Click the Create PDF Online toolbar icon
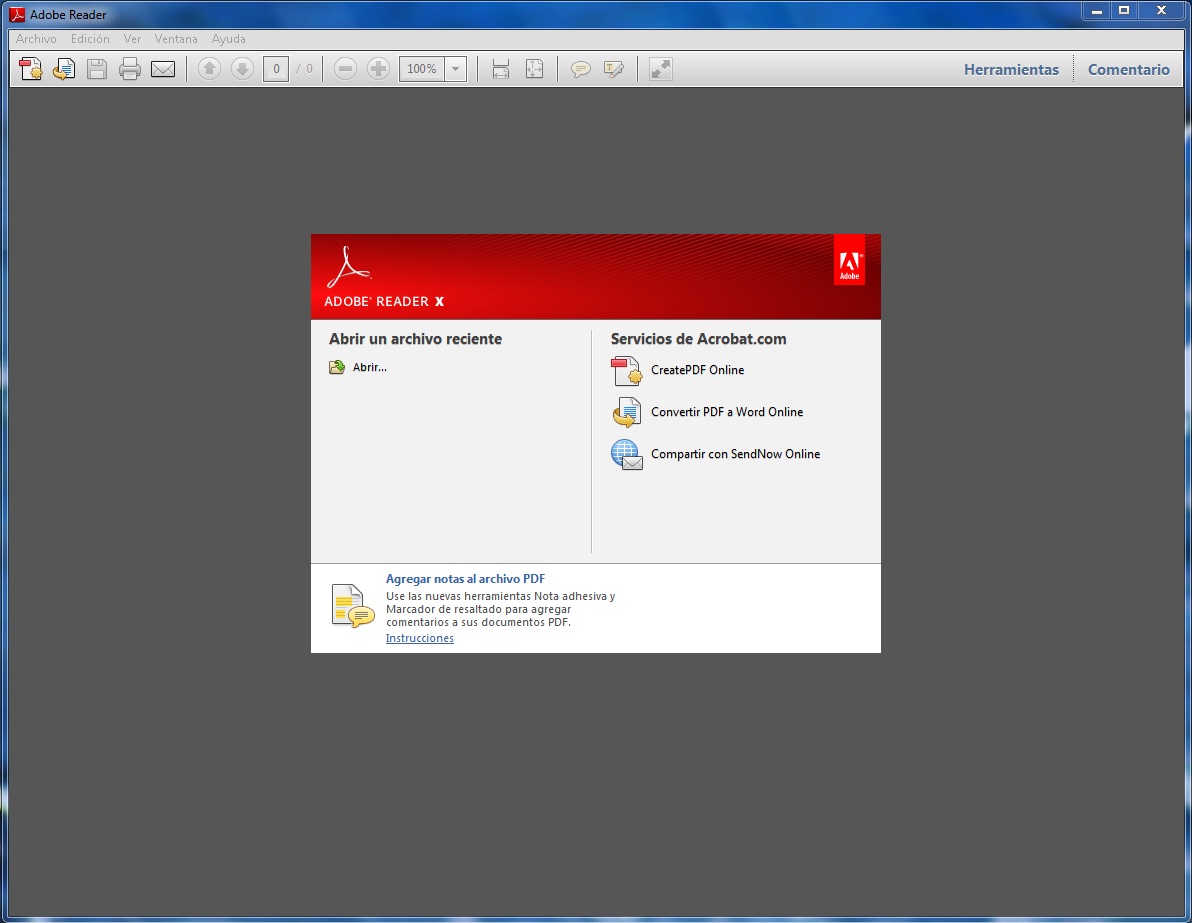 tap(31, 69)
